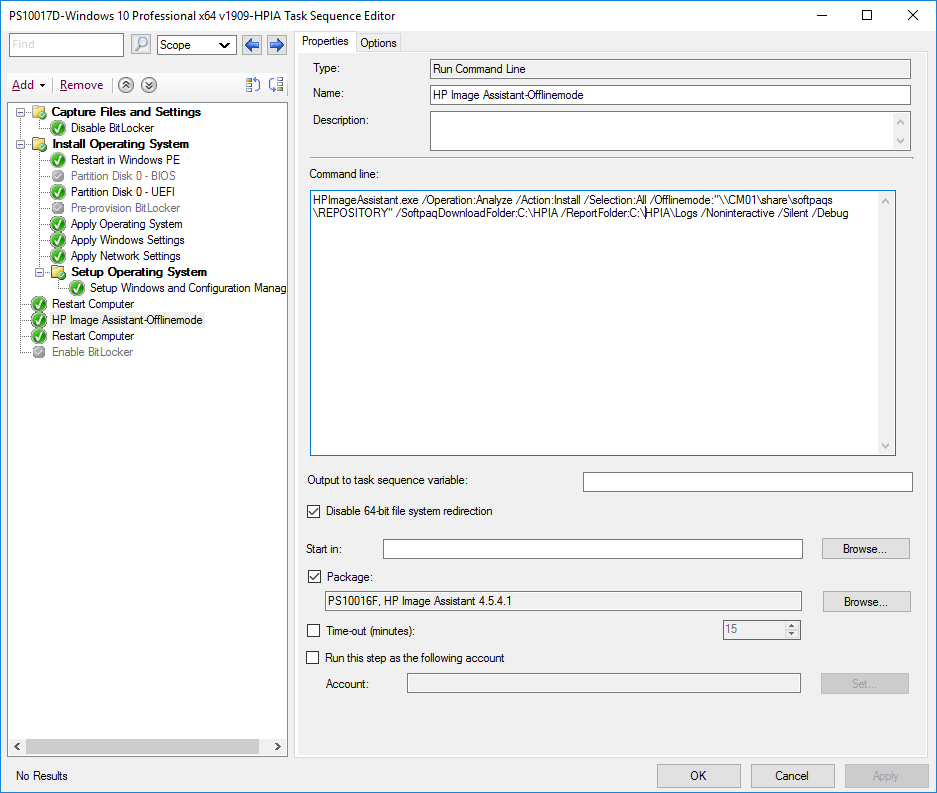Click the Type field showing Run Command Line
This screenshot has width=937, height=793.
pos(670,69)
